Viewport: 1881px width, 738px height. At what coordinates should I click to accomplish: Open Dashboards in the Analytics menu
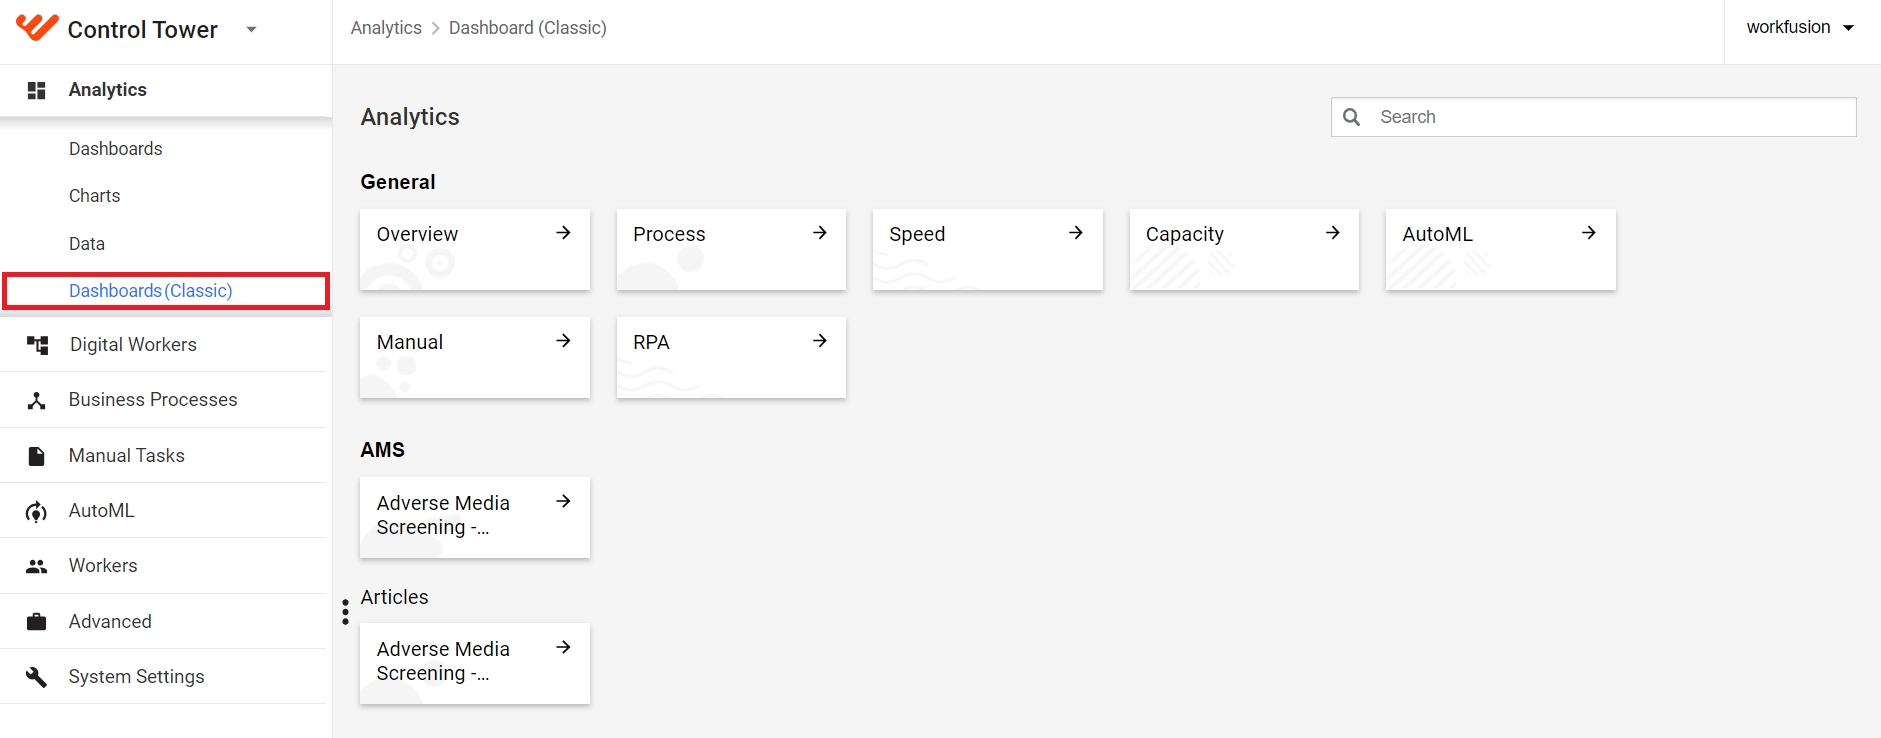coord(116,149)
